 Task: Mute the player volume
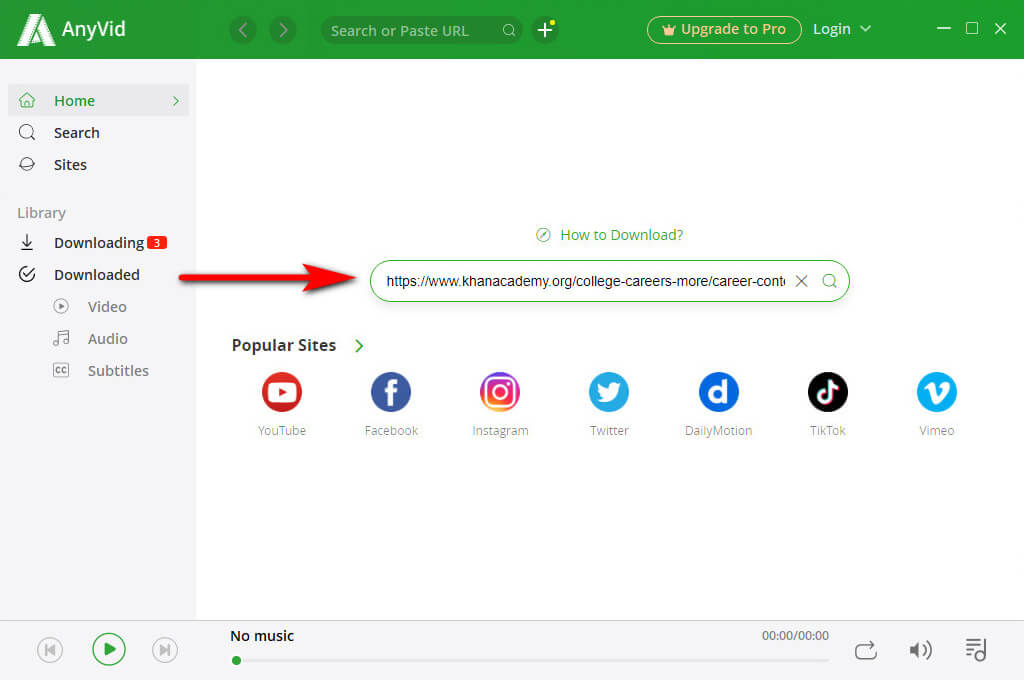coord(920,650)
